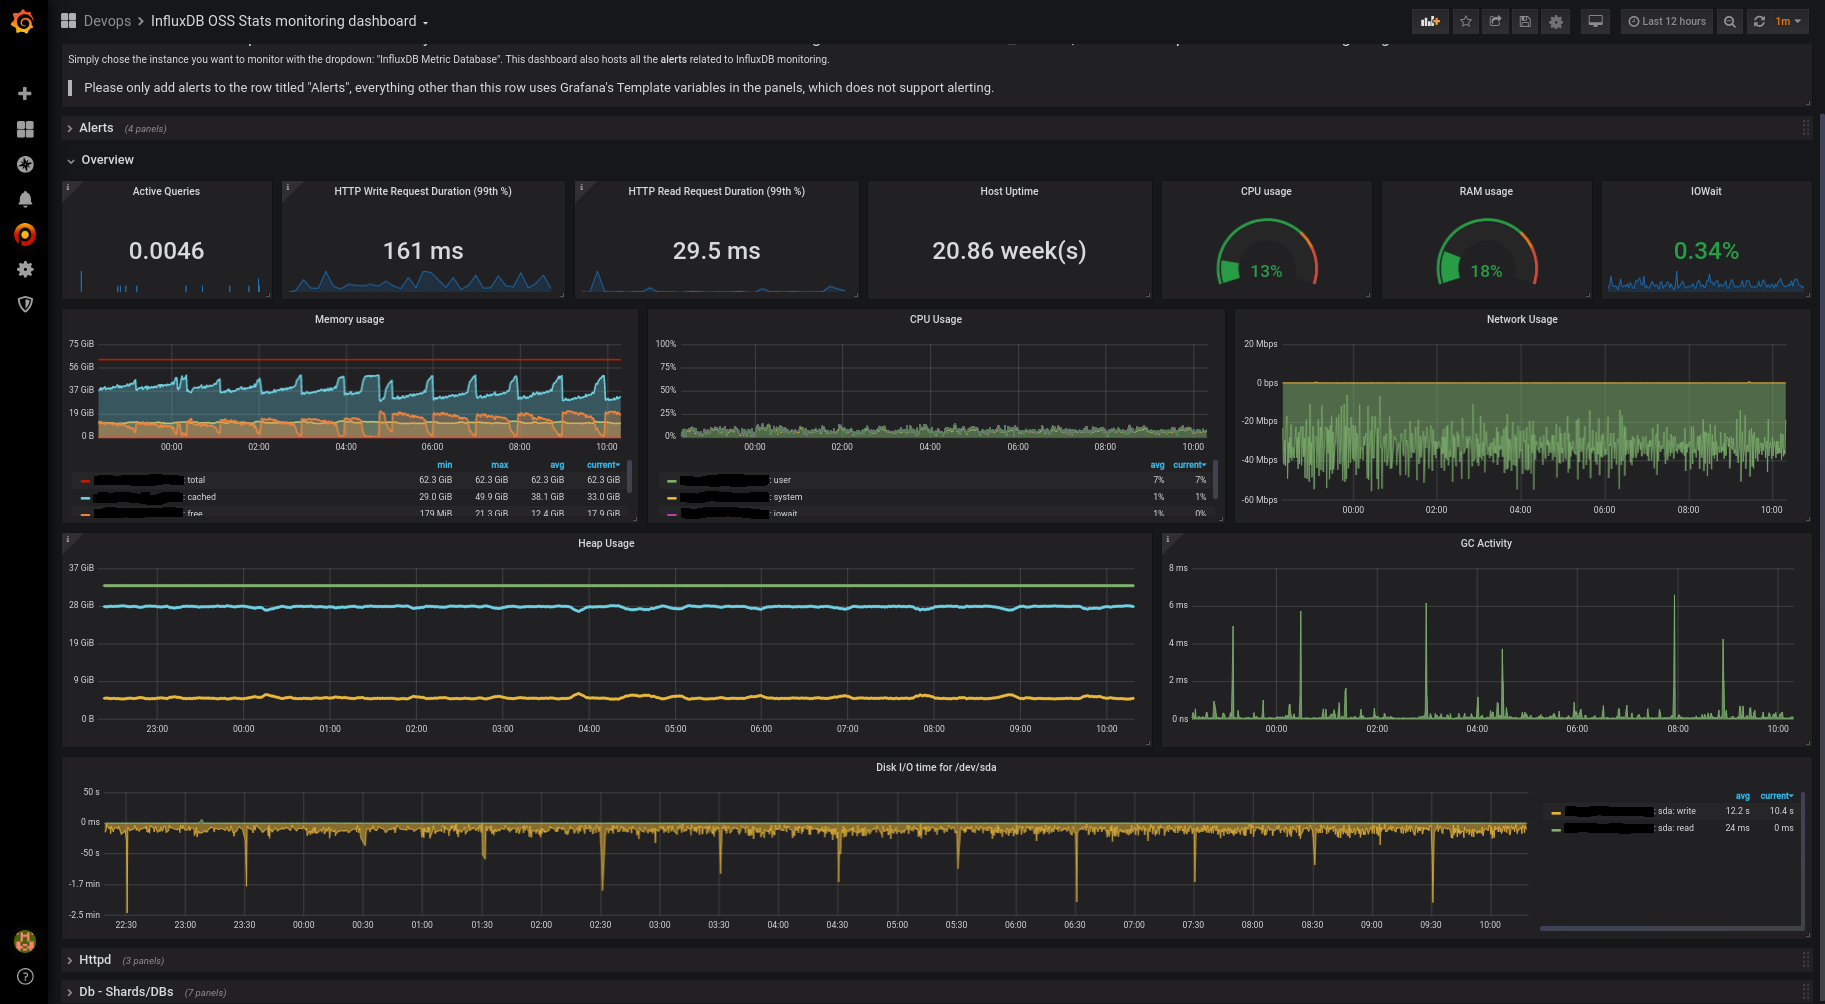This screenshot has width=1825, height=1004.
Task: Open the Server Admin shield icon
Action: click(x=25, y=304)
